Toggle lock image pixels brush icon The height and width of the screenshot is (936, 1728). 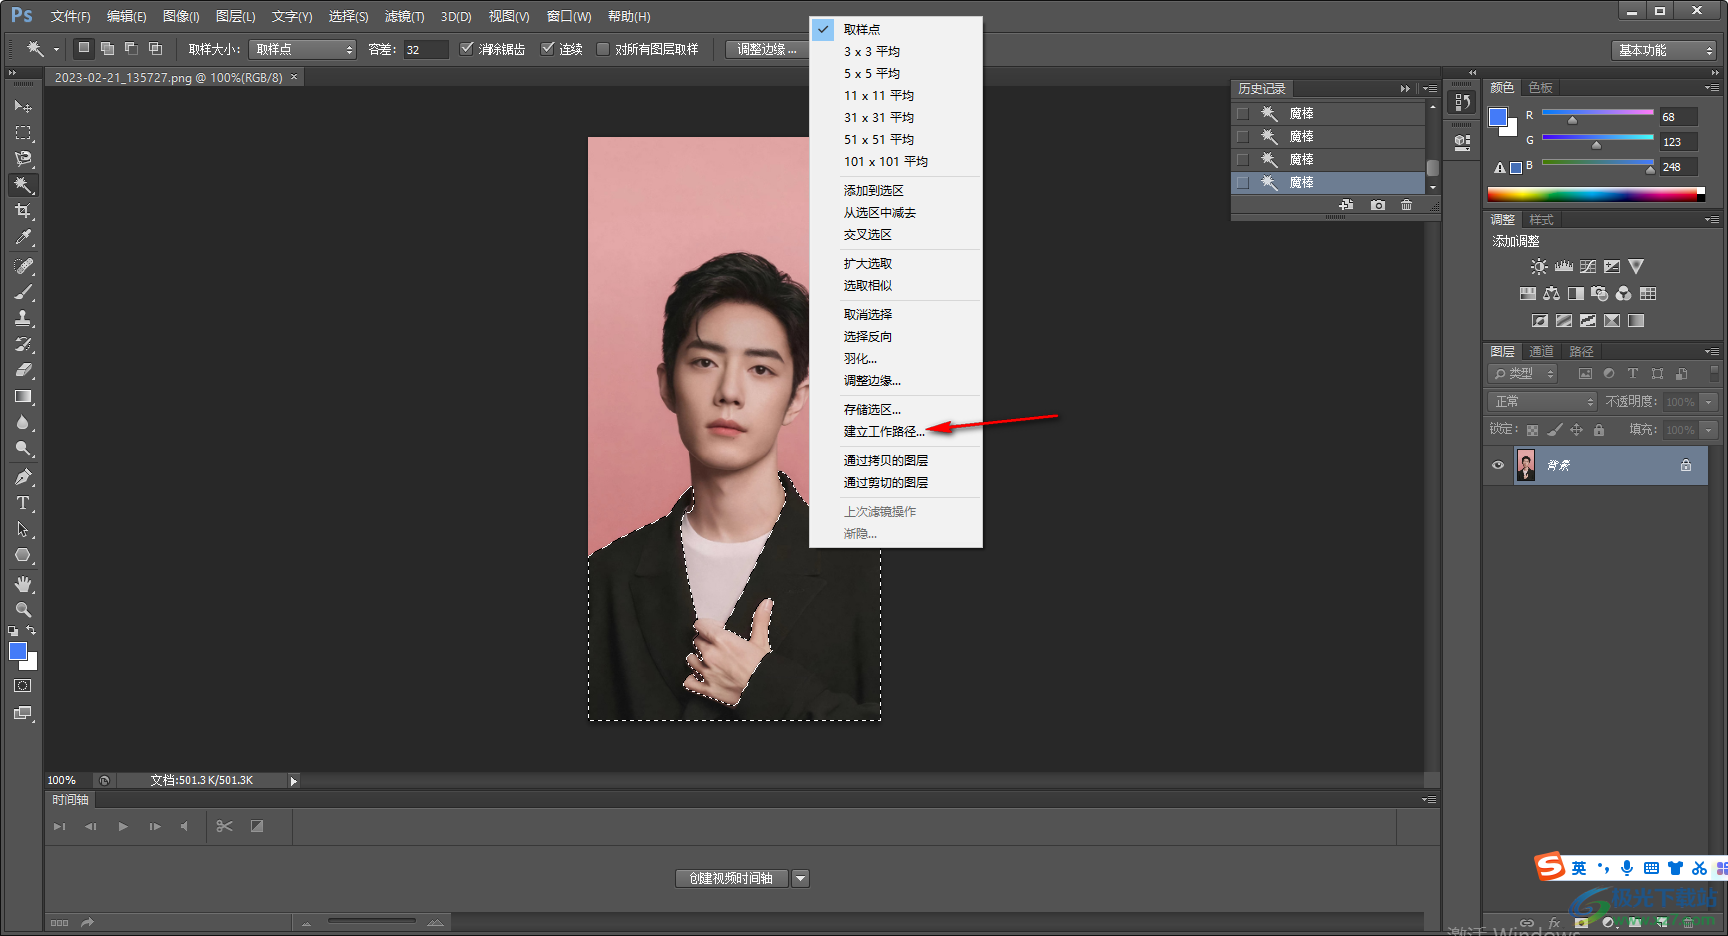tap(1554, 430)
